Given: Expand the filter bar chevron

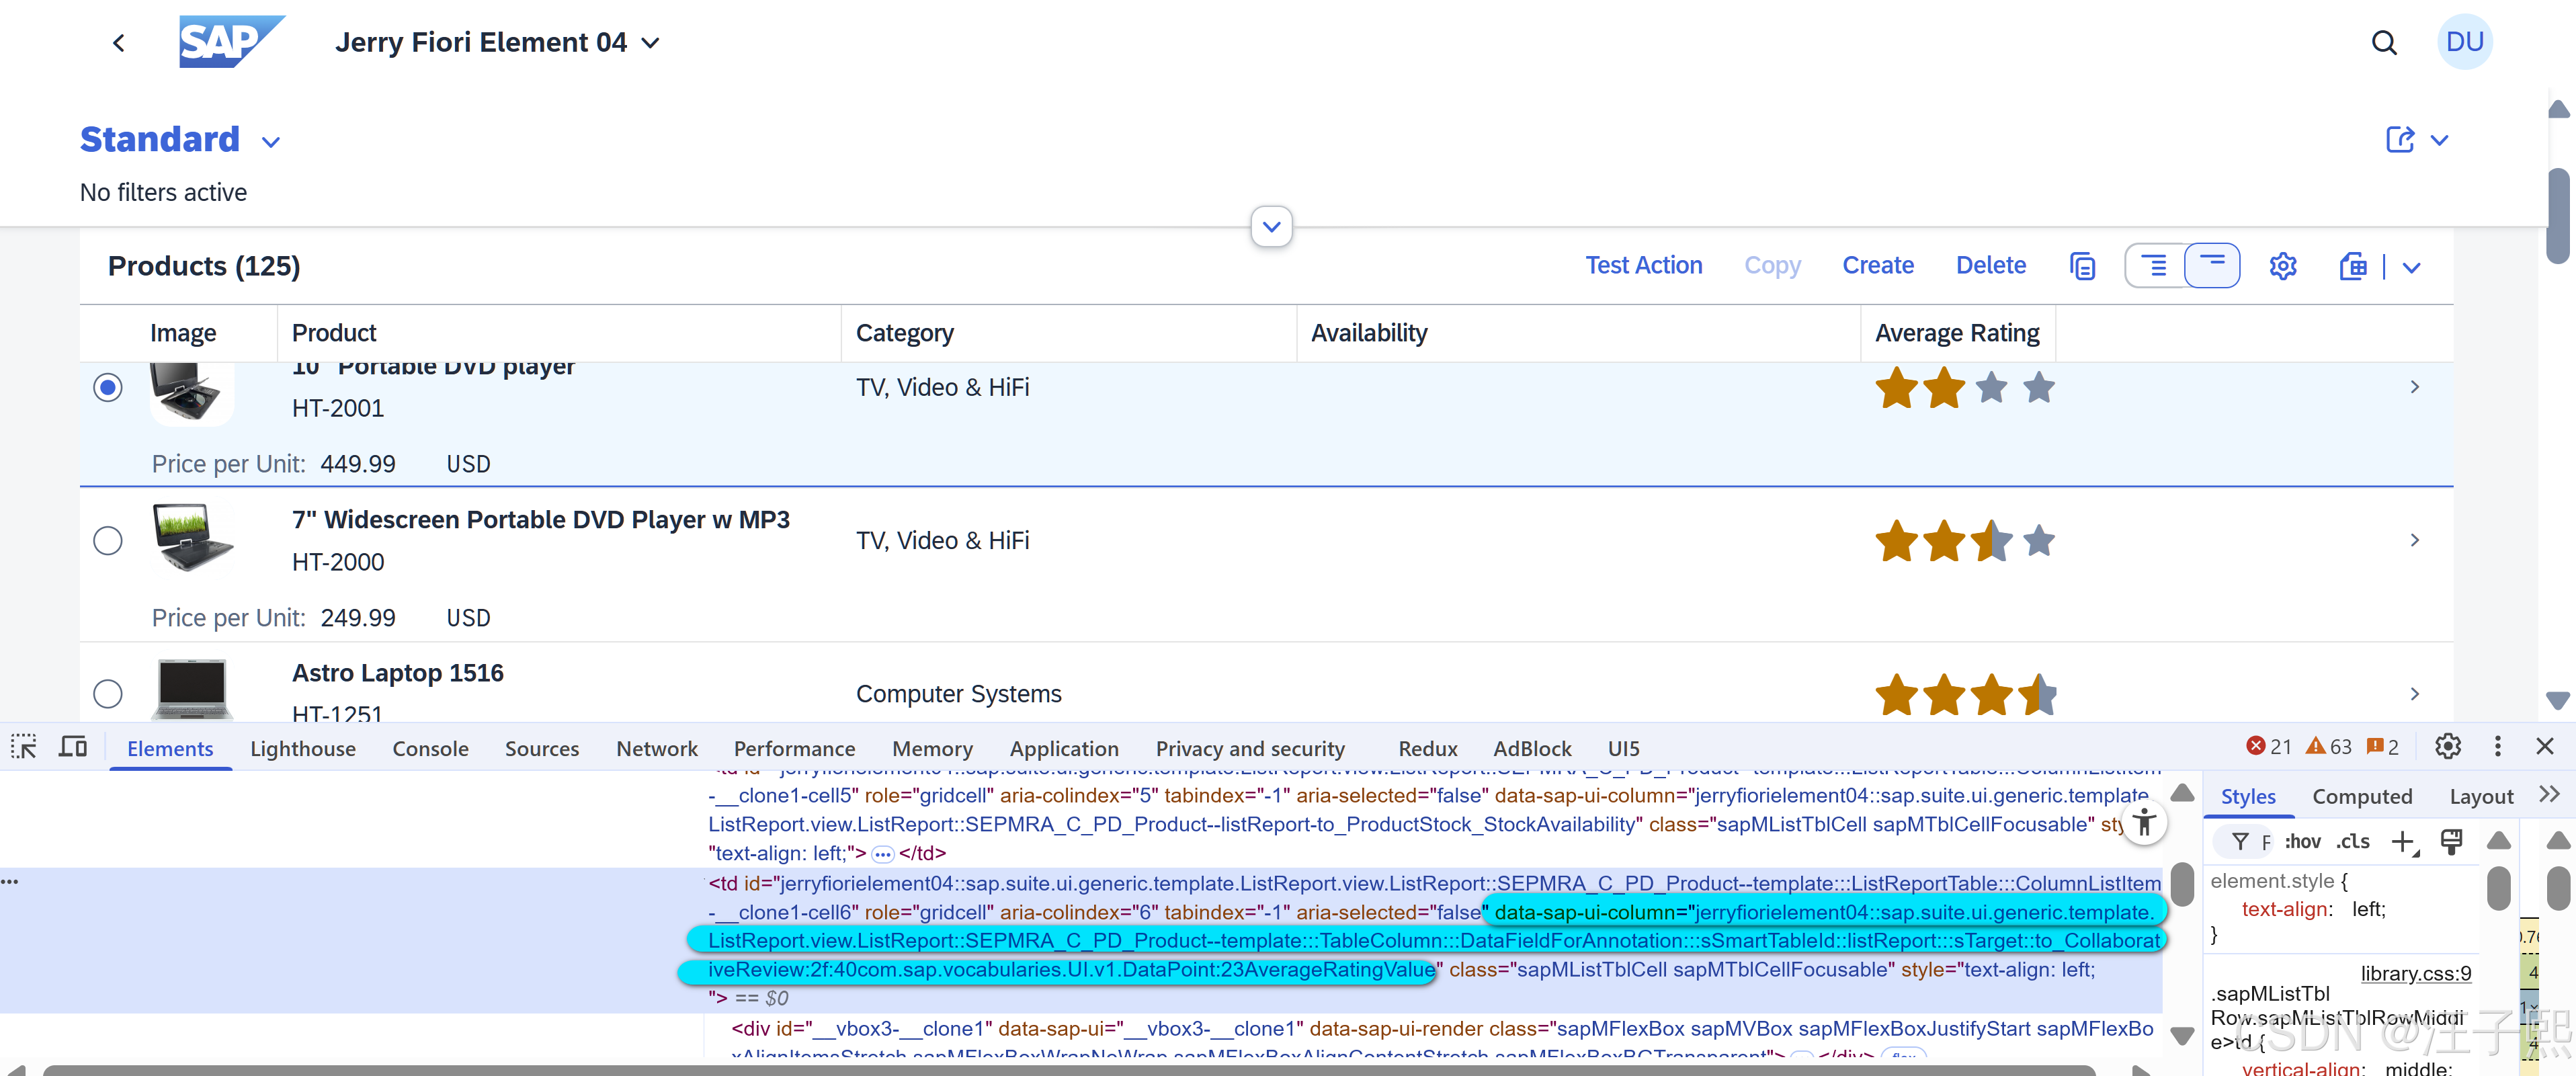Looking at the screenshot, I should click(x=1271, y=227).
